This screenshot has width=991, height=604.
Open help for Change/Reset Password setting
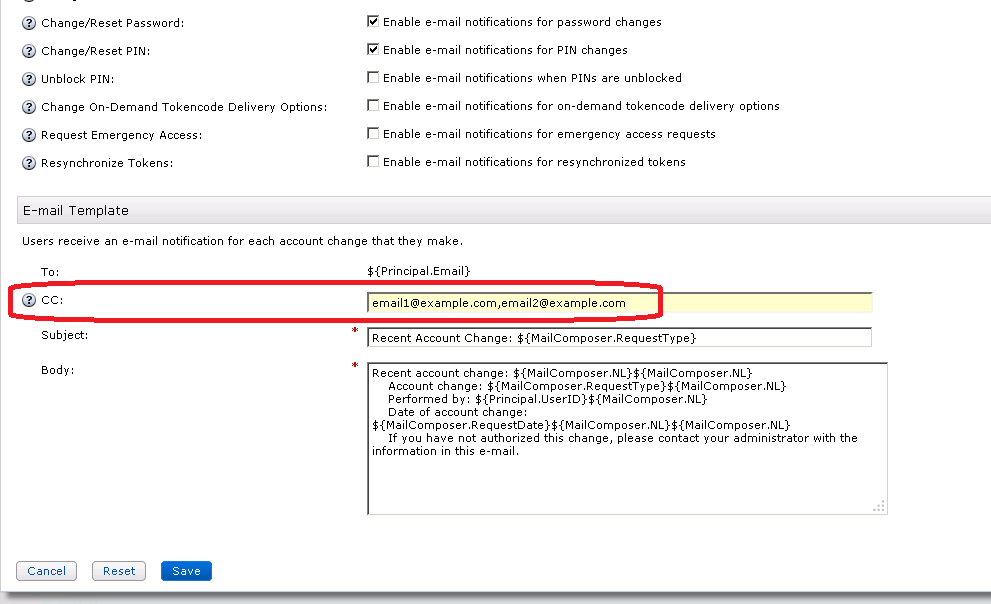click(28, 22)
